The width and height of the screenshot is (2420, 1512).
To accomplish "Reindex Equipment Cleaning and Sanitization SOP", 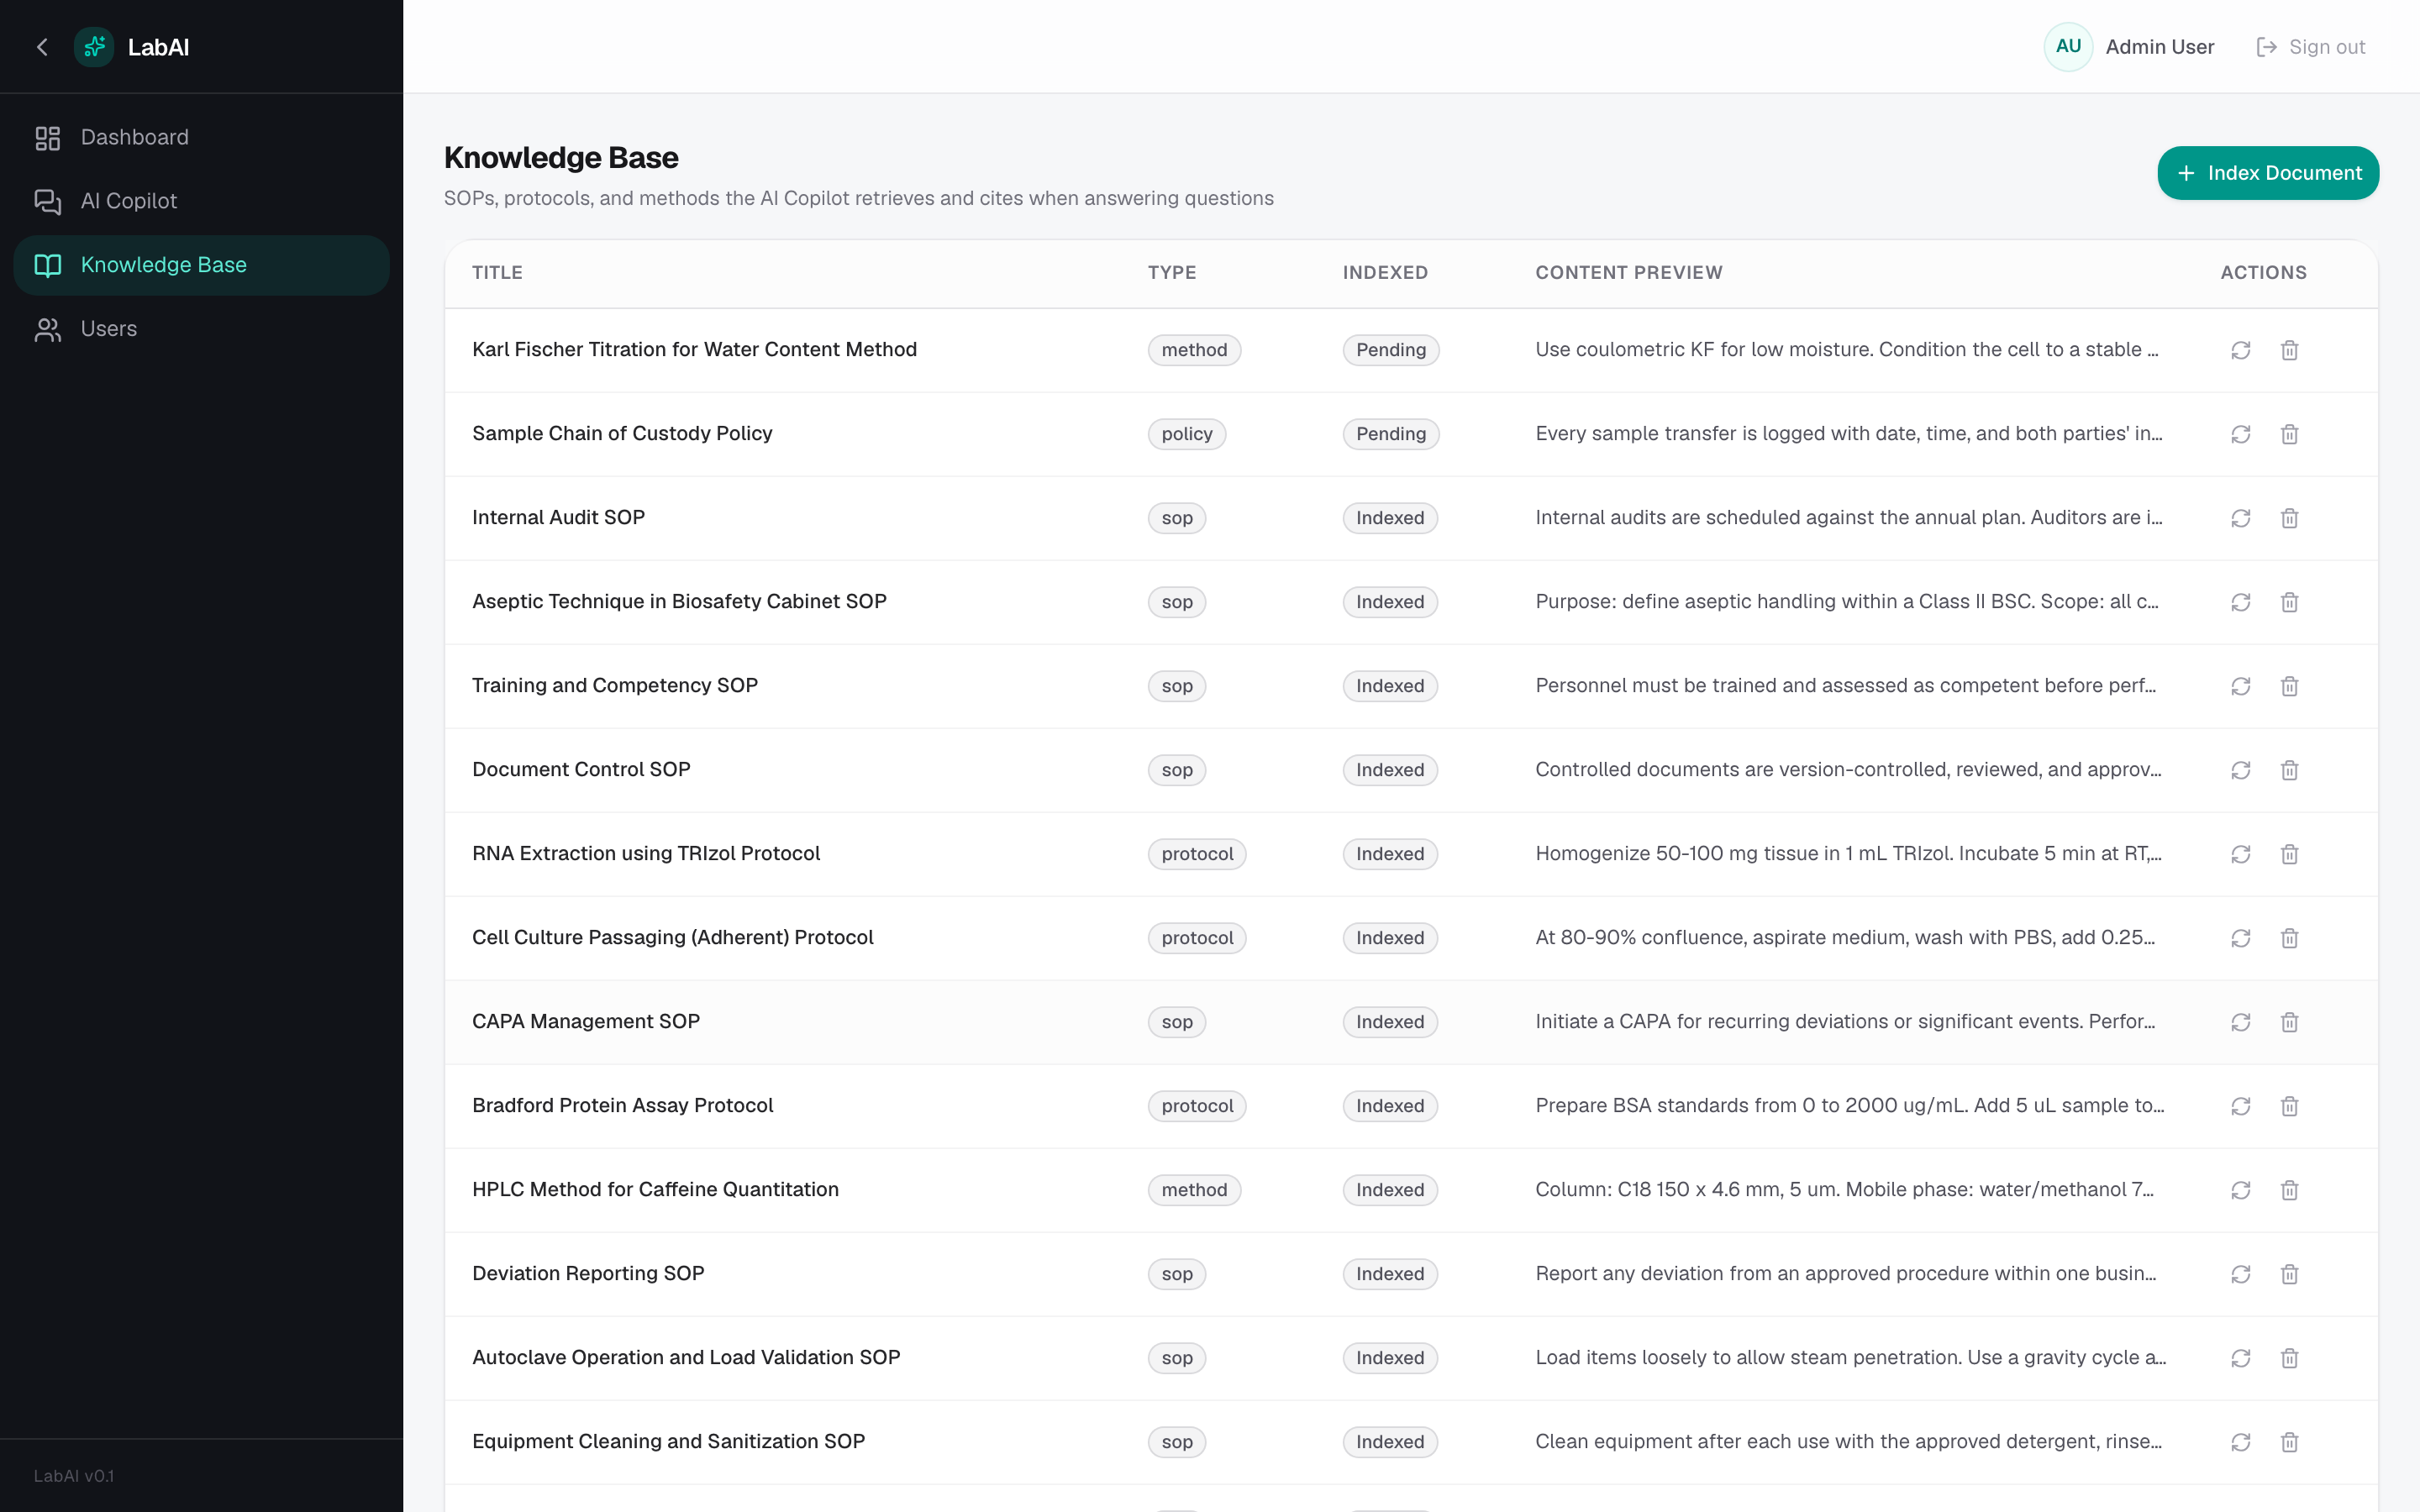I will (2240, 1442).
